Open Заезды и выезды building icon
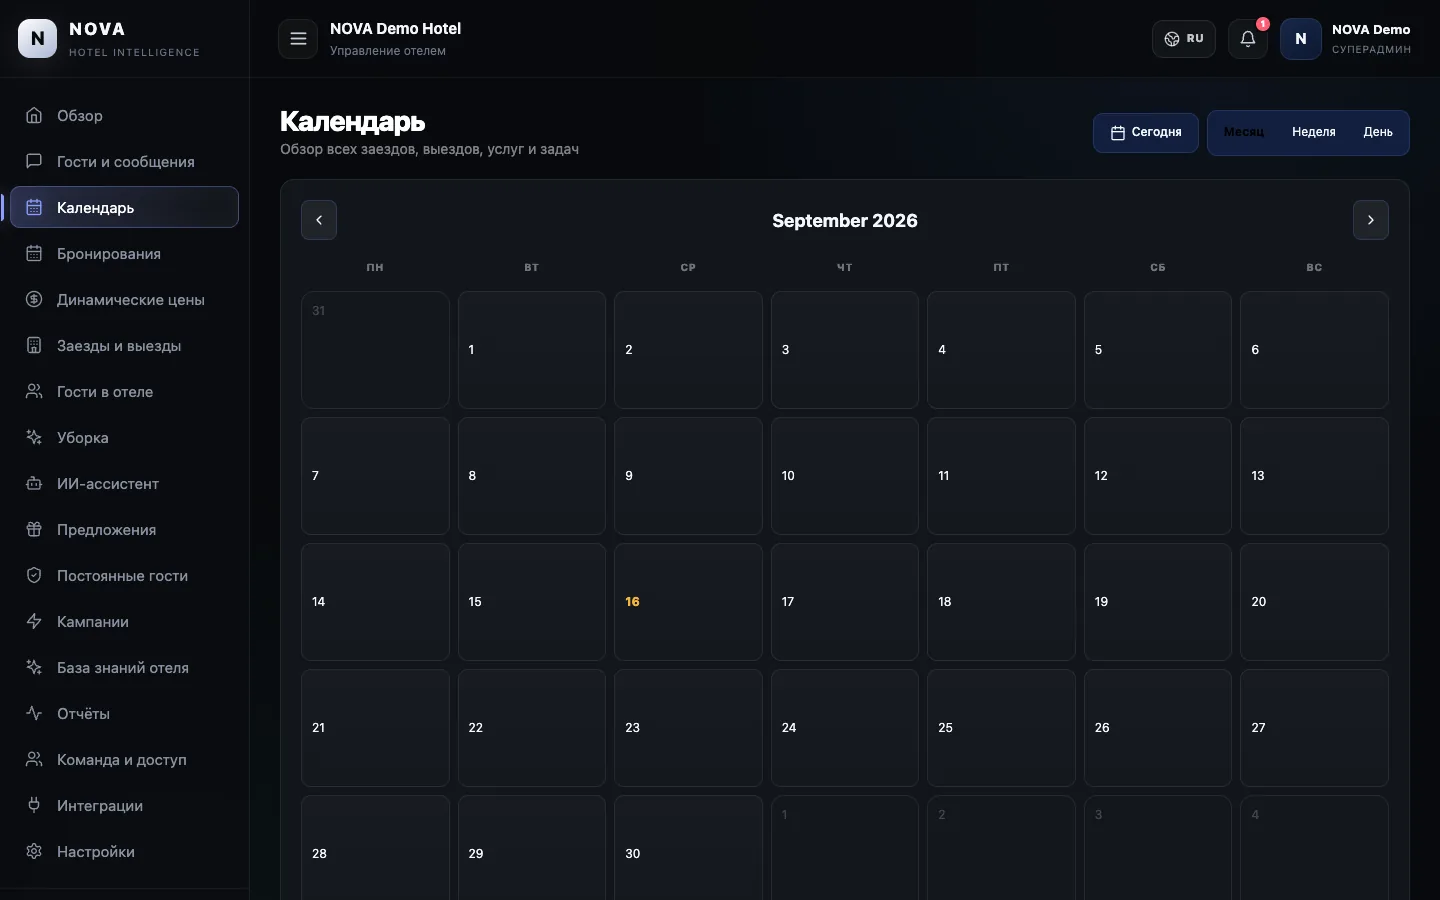Viewport: 1440px width, 900px height. pos(34,345)
